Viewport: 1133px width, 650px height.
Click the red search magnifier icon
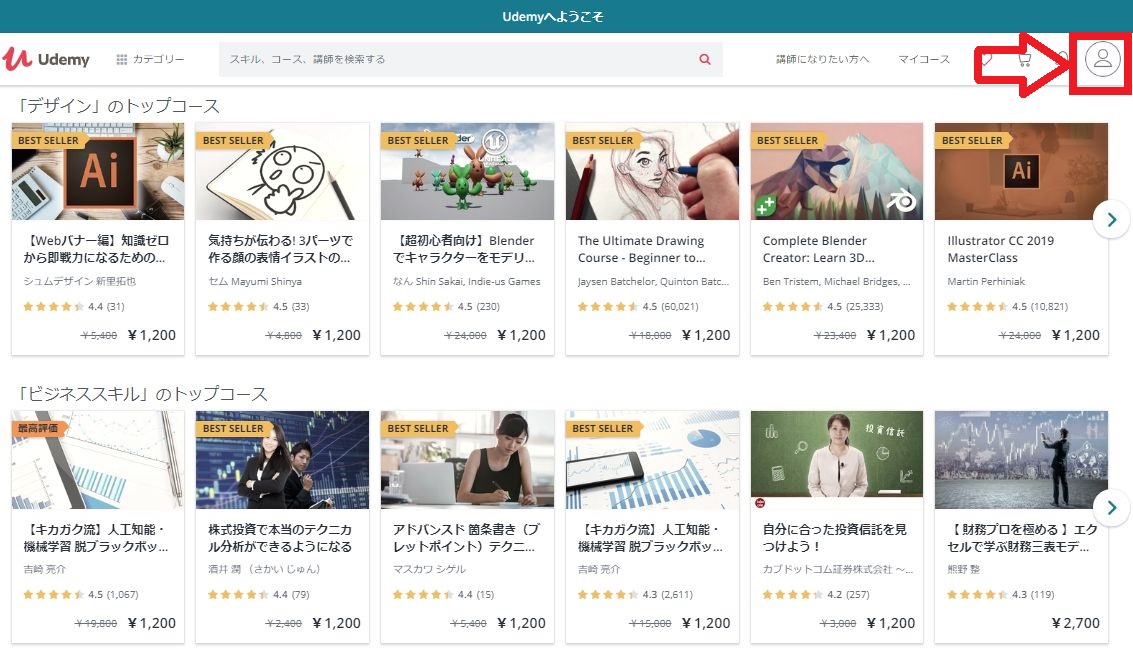tap(704, 59)
